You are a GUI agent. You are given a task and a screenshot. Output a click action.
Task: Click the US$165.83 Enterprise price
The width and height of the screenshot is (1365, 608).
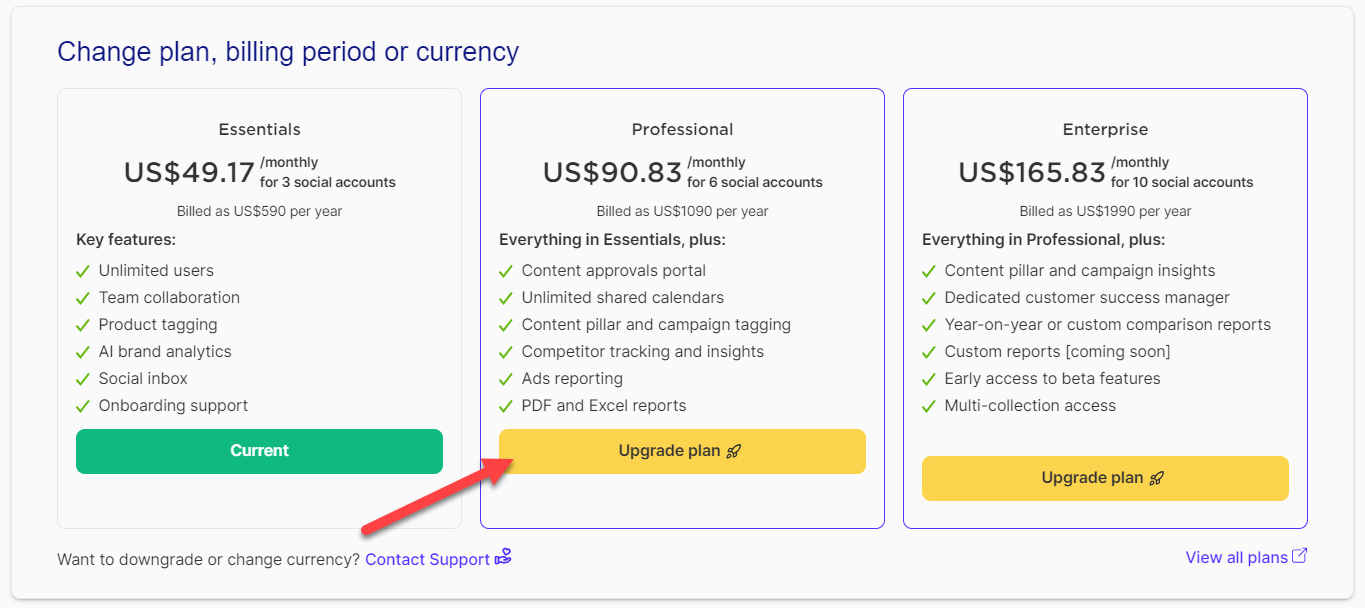pyautogui.click(x=1032, y=172)
